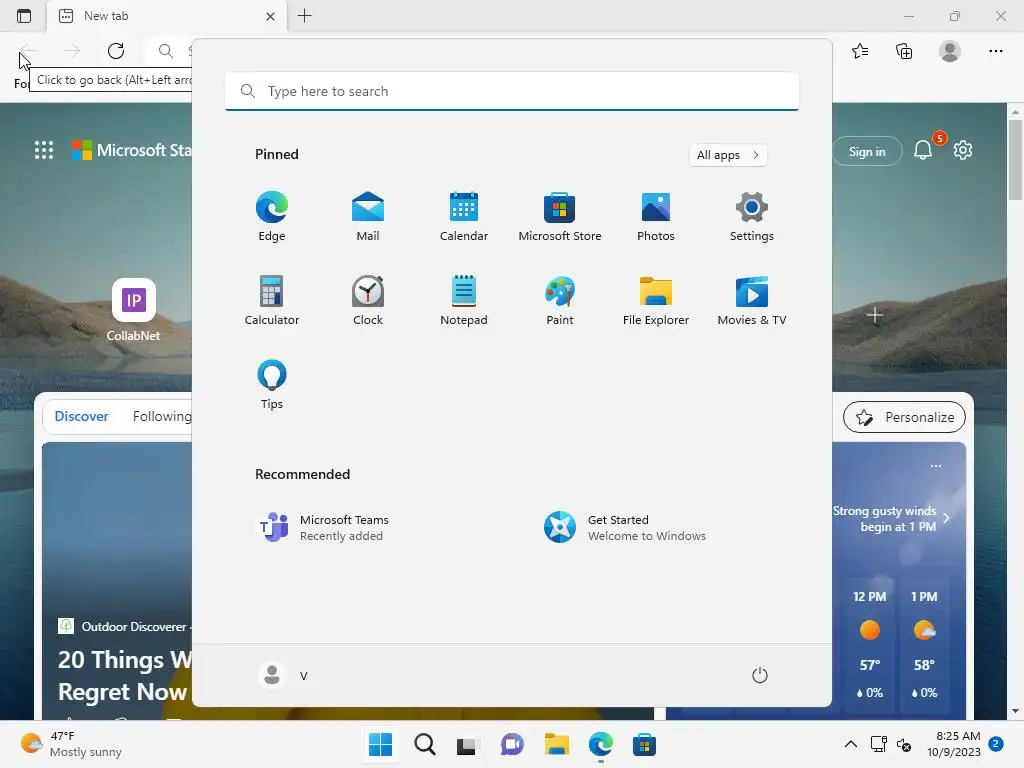Refresh the Edge page
Screen dimensions: 1024x768
click(116, 51)
